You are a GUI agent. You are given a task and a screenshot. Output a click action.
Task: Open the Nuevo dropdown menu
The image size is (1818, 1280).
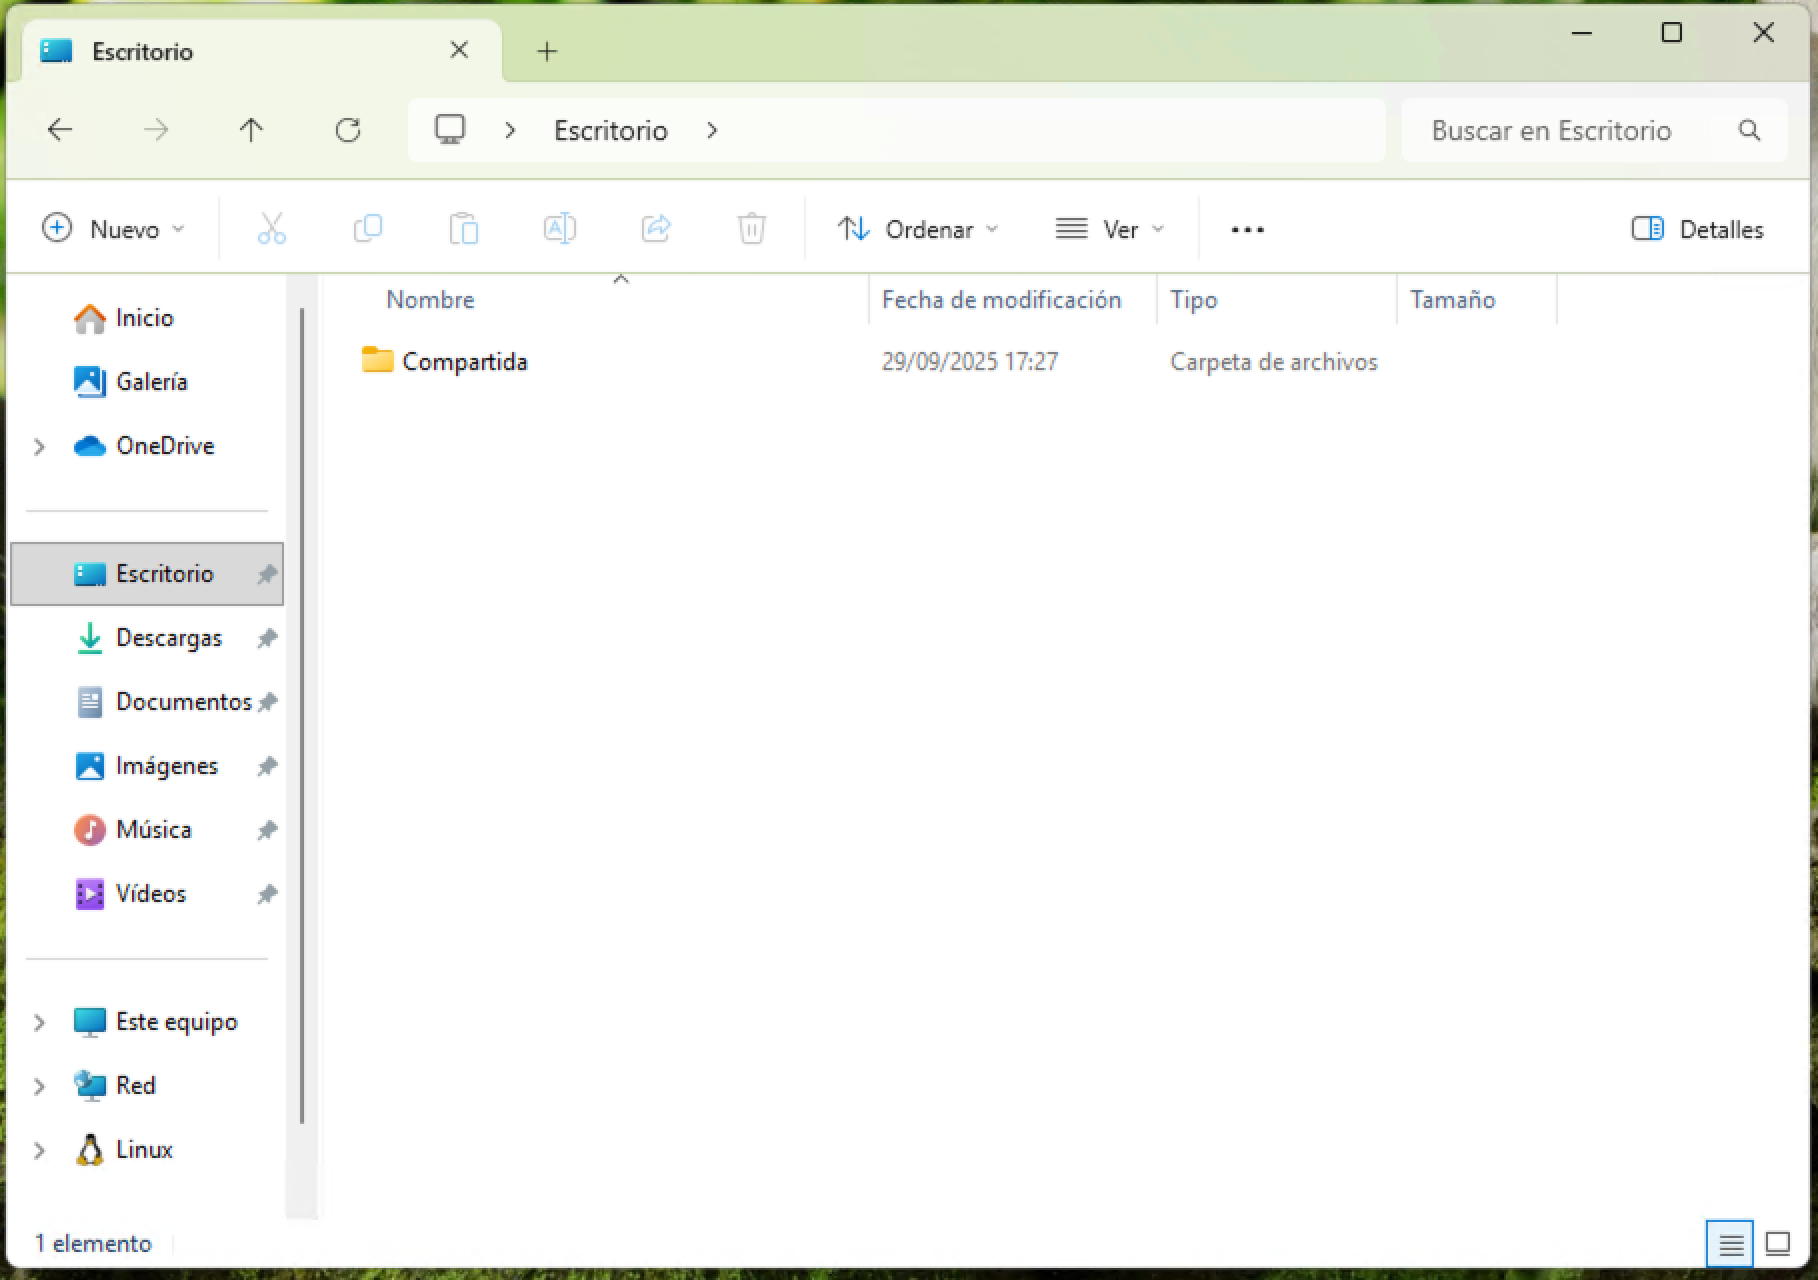point(113,229)
